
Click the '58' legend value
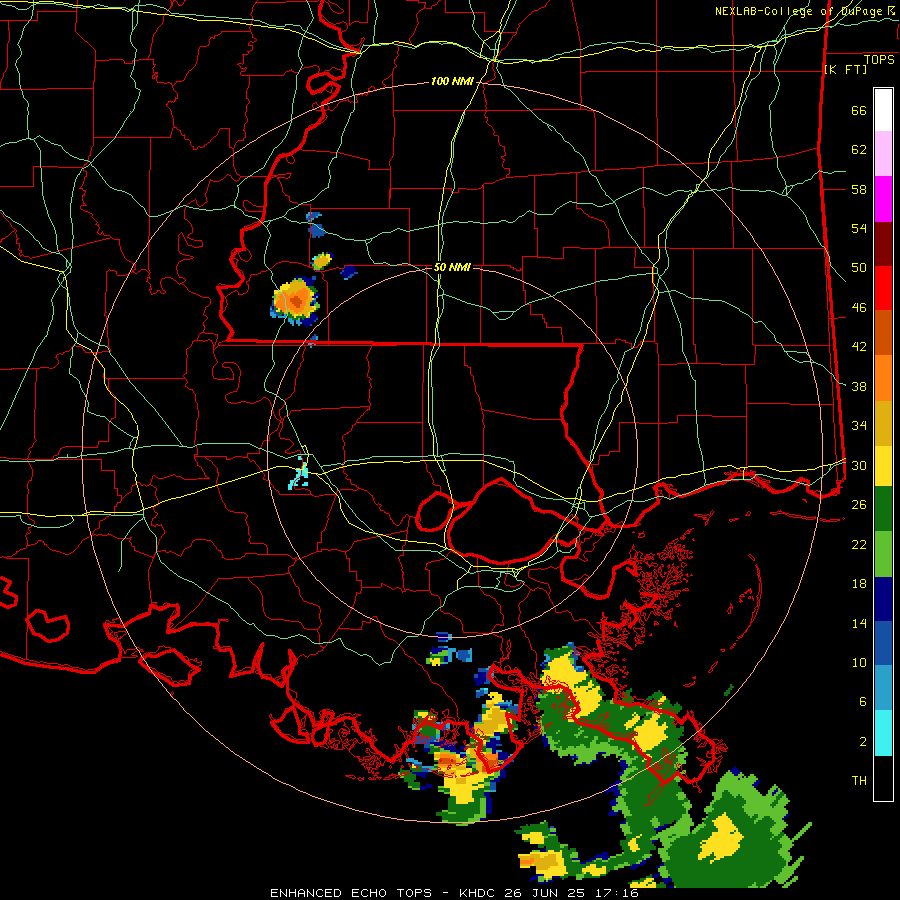click(x=859, y=189)
